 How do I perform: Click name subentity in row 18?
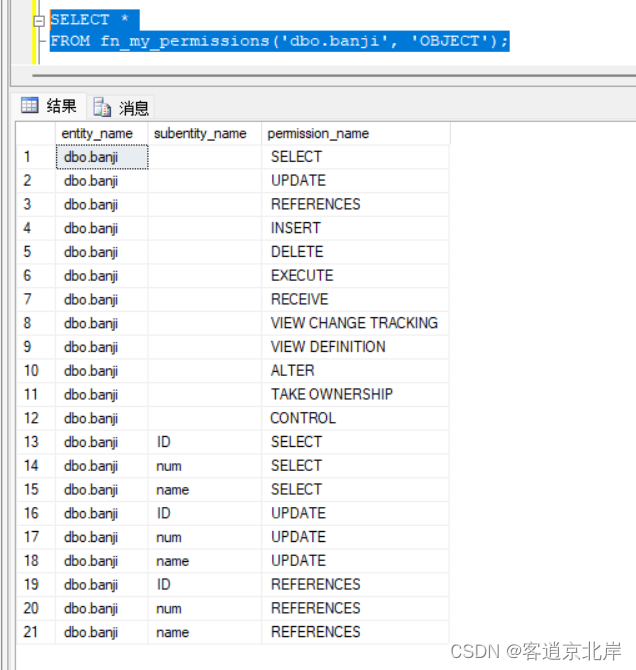coord(205,561)
